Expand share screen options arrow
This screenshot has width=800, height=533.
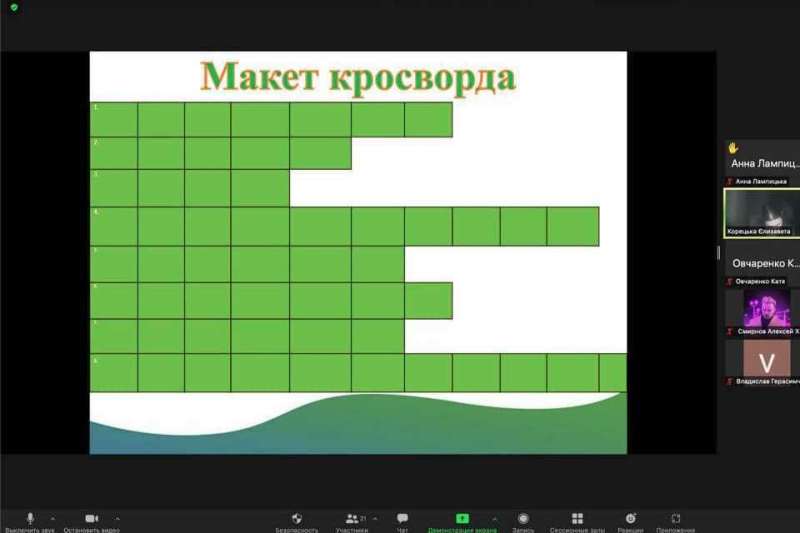click(494, 519)
